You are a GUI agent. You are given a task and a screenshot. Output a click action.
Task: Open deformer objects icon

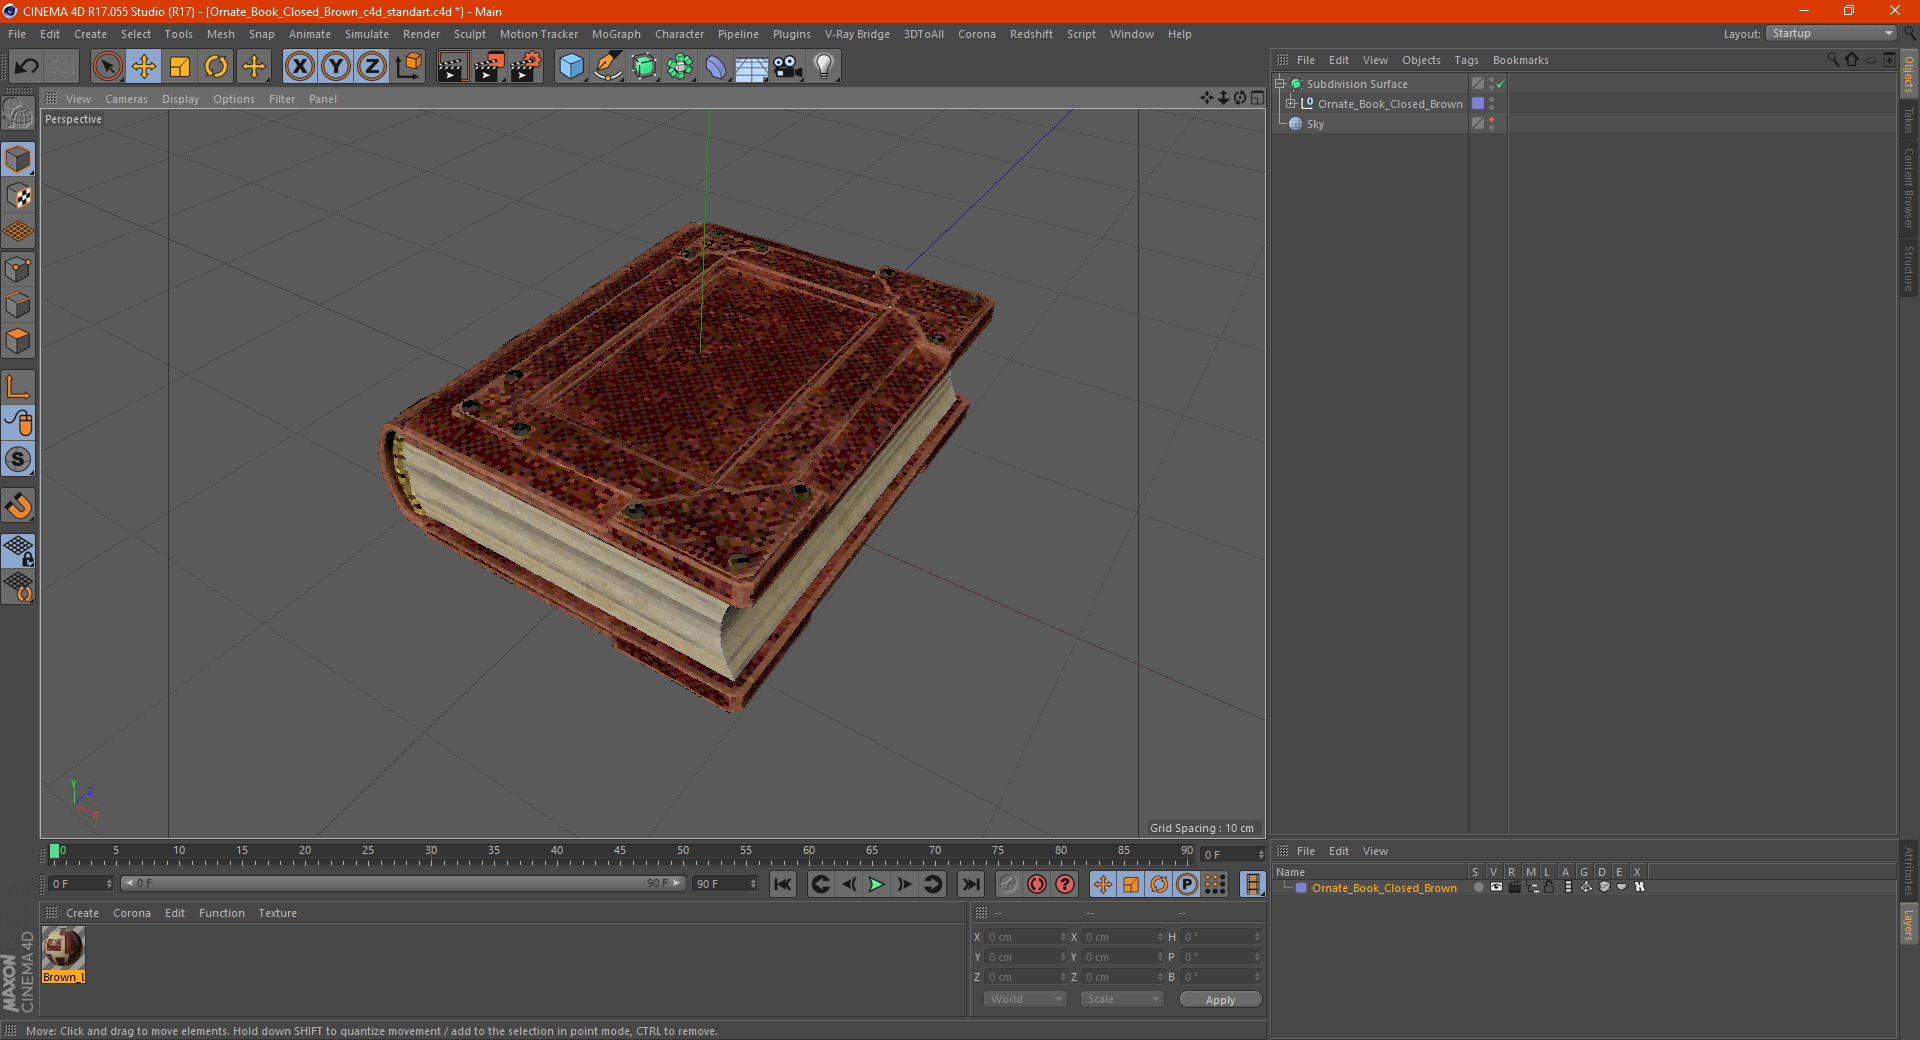[716, 67]
